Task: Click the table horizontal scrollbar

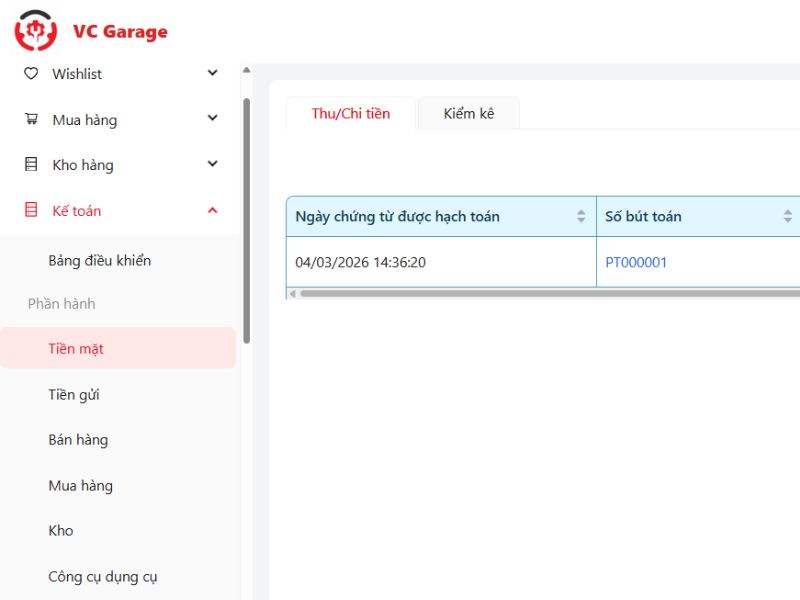Action: pos(540,294)
